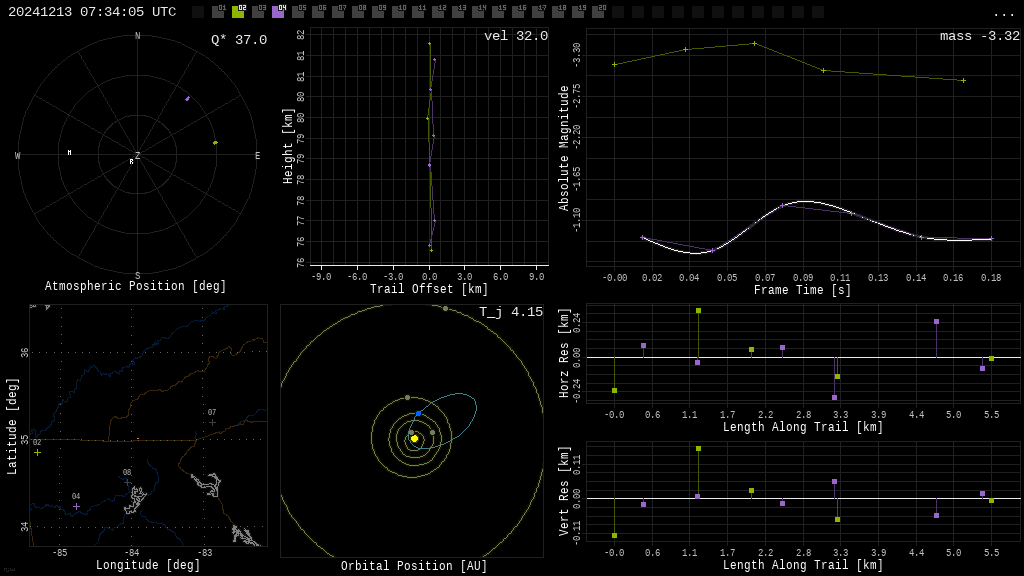Click the station 10 box in top bar
The image size is (1024, 576).
click(398, 12)
